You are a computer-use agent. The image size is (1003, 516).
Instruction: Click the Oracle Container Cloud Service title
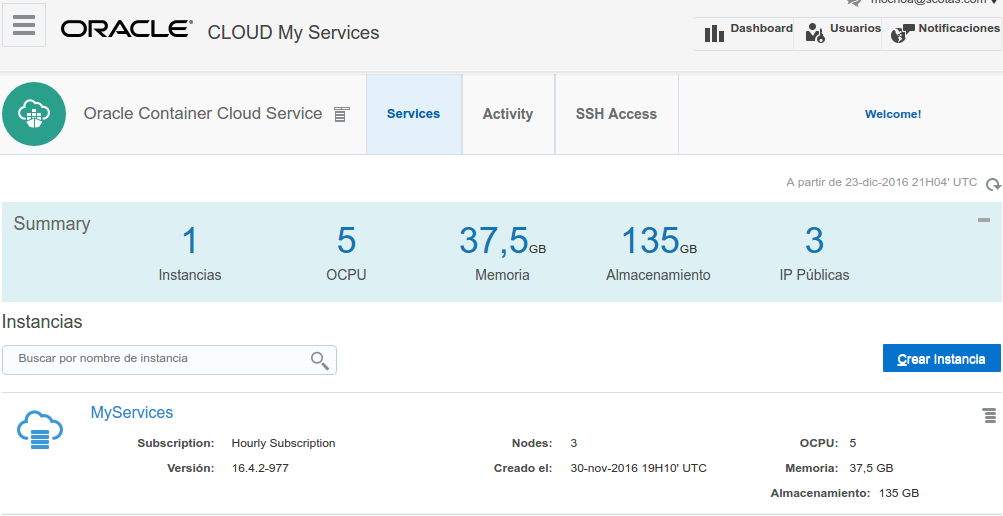(203, 114)
